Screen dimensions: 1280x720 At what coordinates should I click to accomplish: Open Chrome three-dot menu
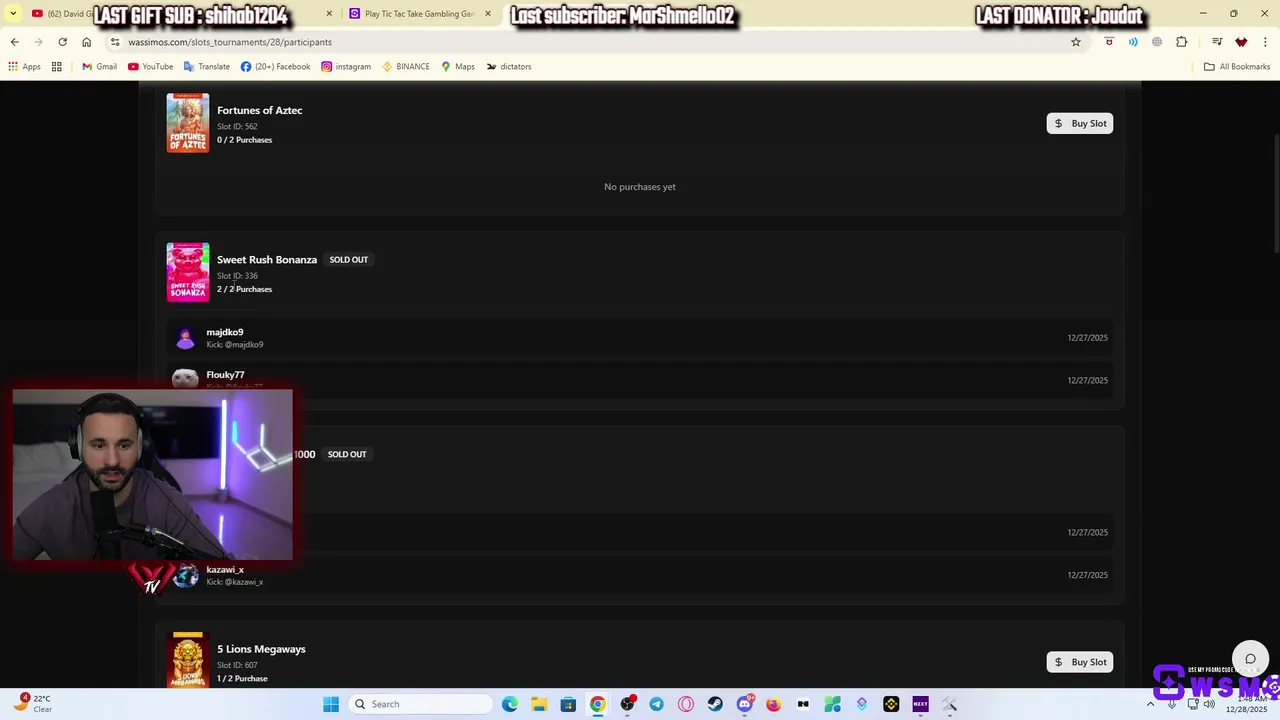[x=1265, y=42]
